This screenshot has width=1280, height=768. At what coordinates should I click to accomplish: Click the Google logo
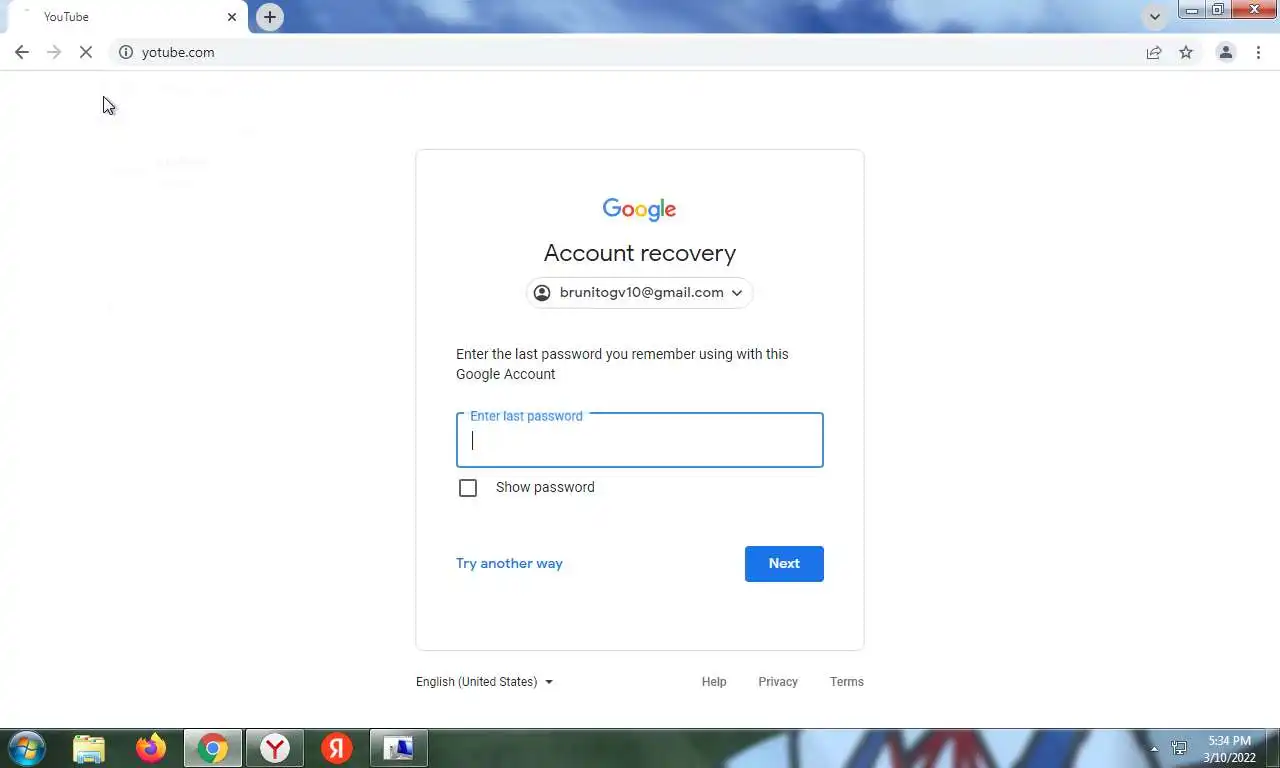(x=640, y=209)
